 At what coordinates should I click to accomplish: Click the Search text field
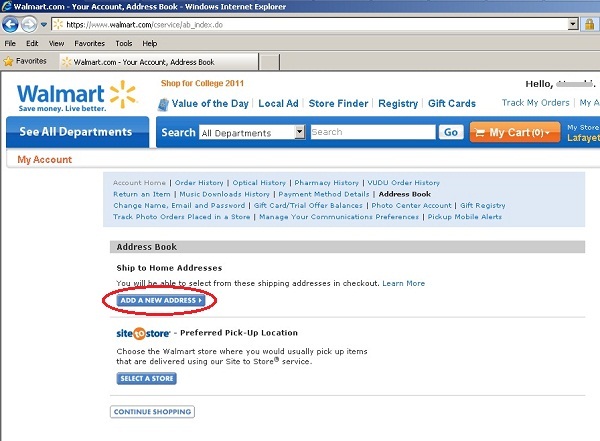[x=373, y=132]
